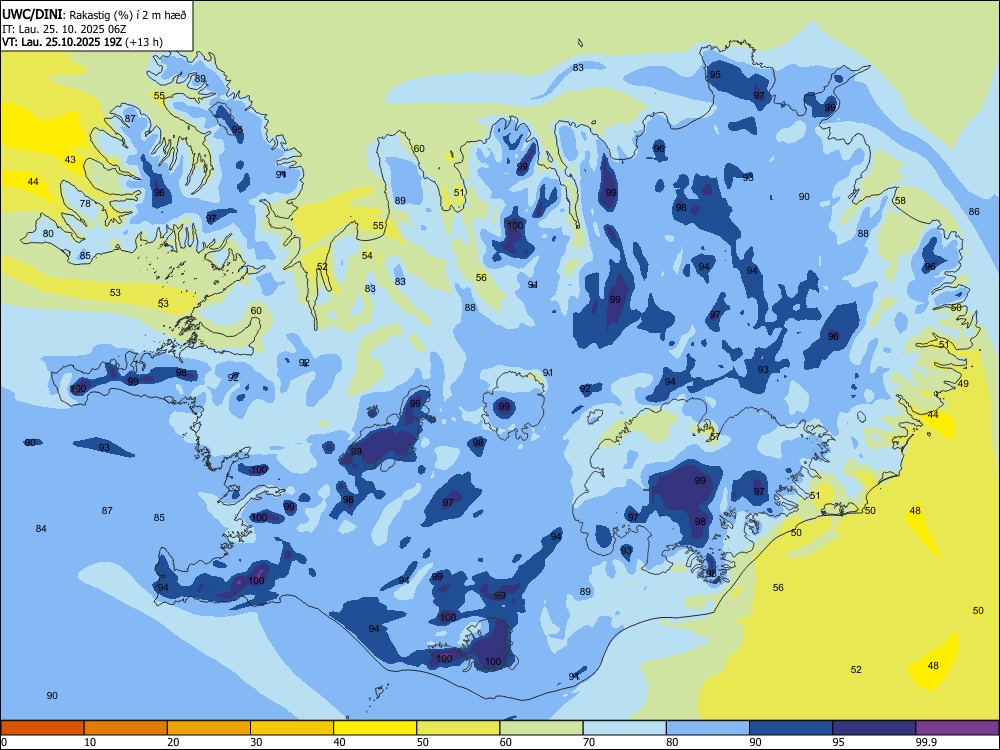Click the 80-90 medium blue swatch

(x=708, y=728)
